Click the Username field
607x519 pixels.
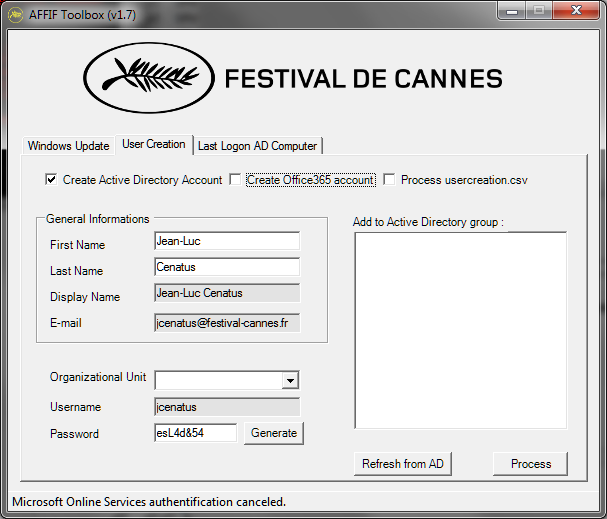[x=227, y=407]
